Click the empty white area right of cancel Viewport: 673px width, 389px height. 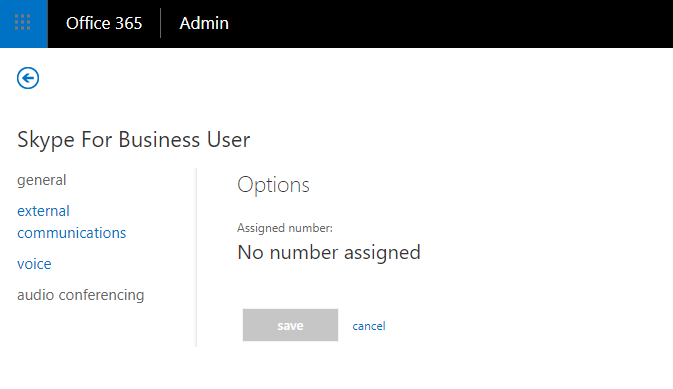[528, 325]
